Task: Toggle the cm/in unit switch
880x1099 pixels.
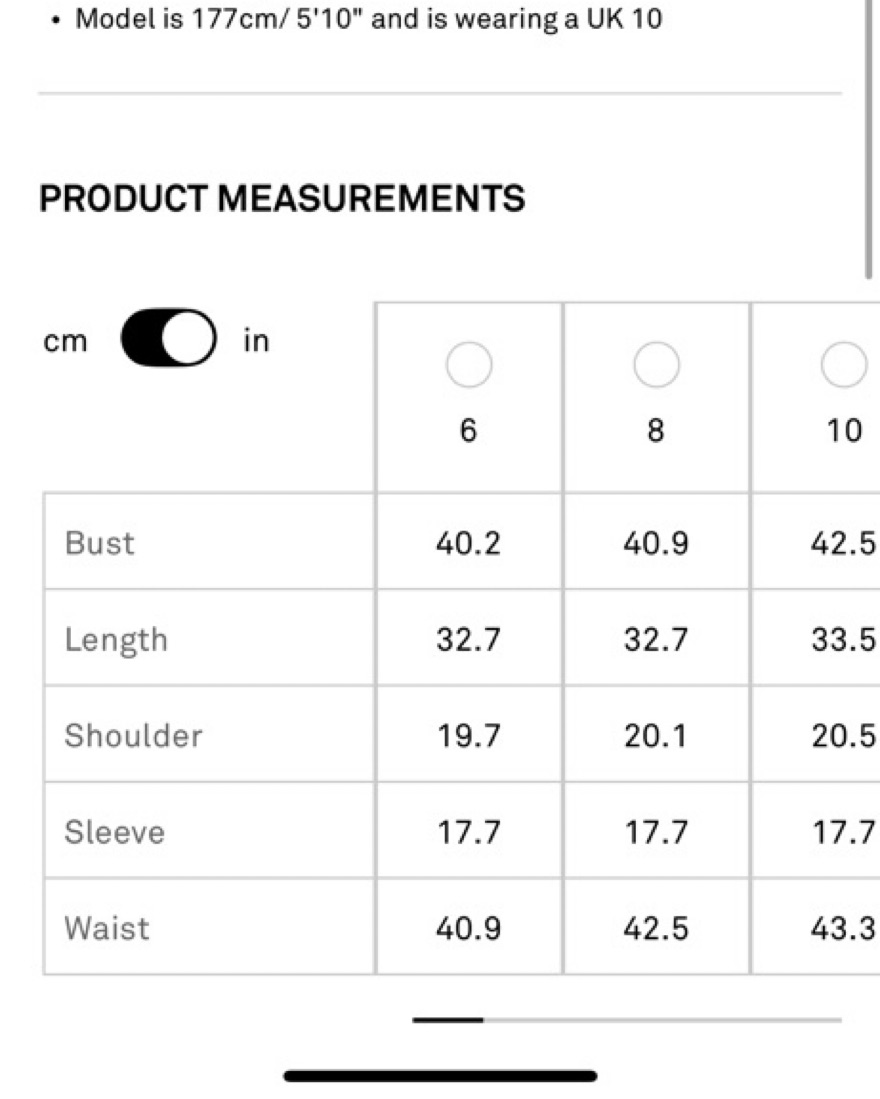Action: [168, 339]
